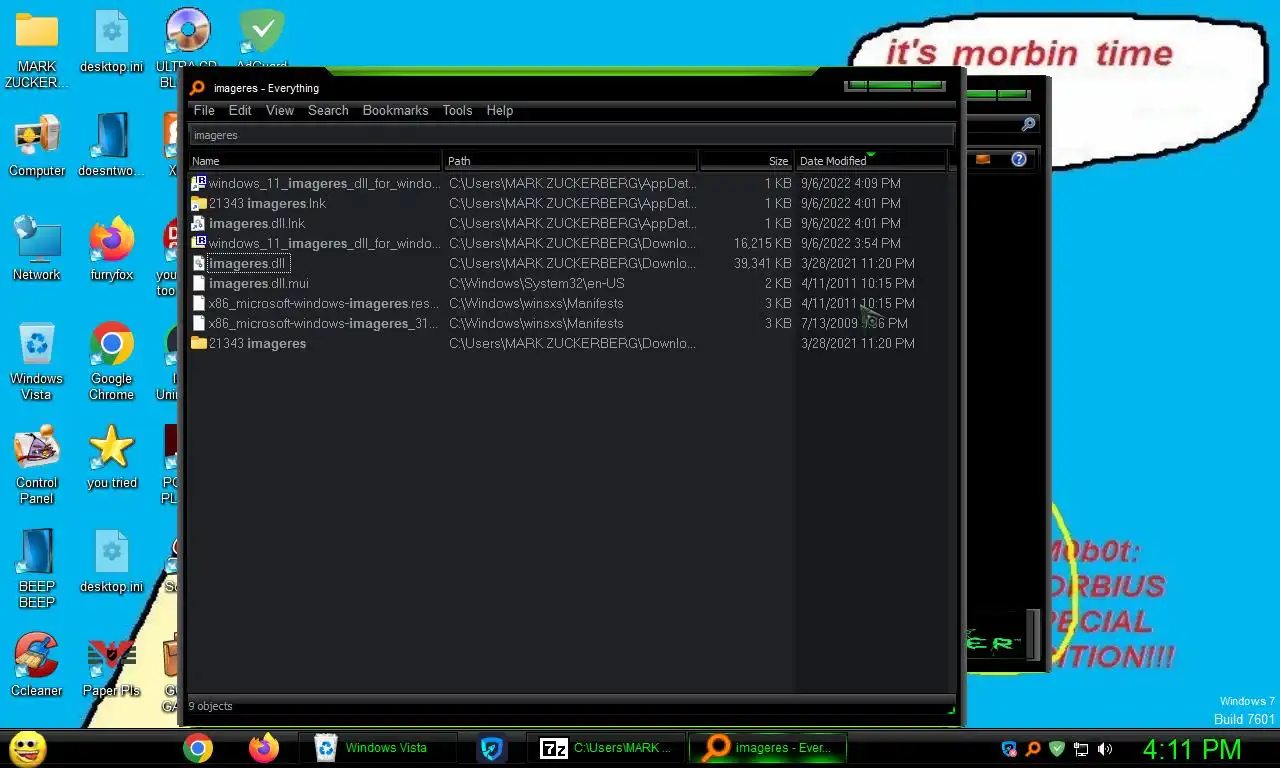Select the Ccleaner desktop icon
1280x768 pixels.
pos(37,664)
